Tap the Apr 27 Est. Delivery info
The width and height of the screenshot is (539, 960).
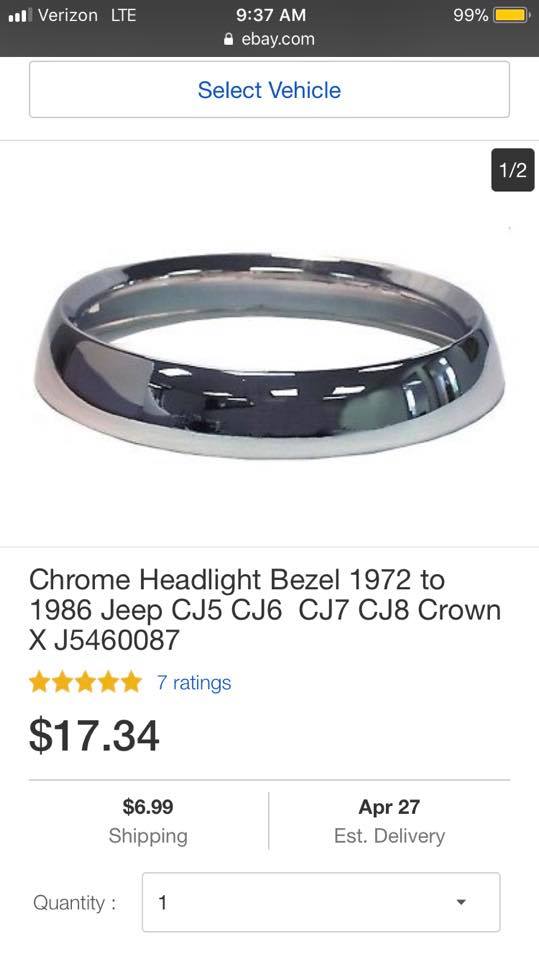point(390,820)
